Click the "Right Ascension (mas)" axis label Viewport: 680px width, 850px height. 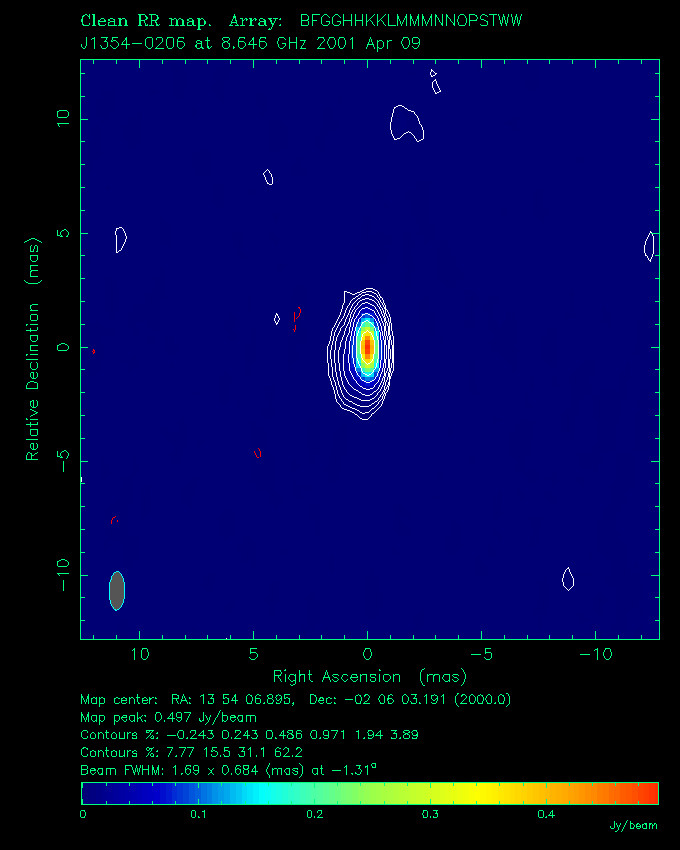point(369,677)
